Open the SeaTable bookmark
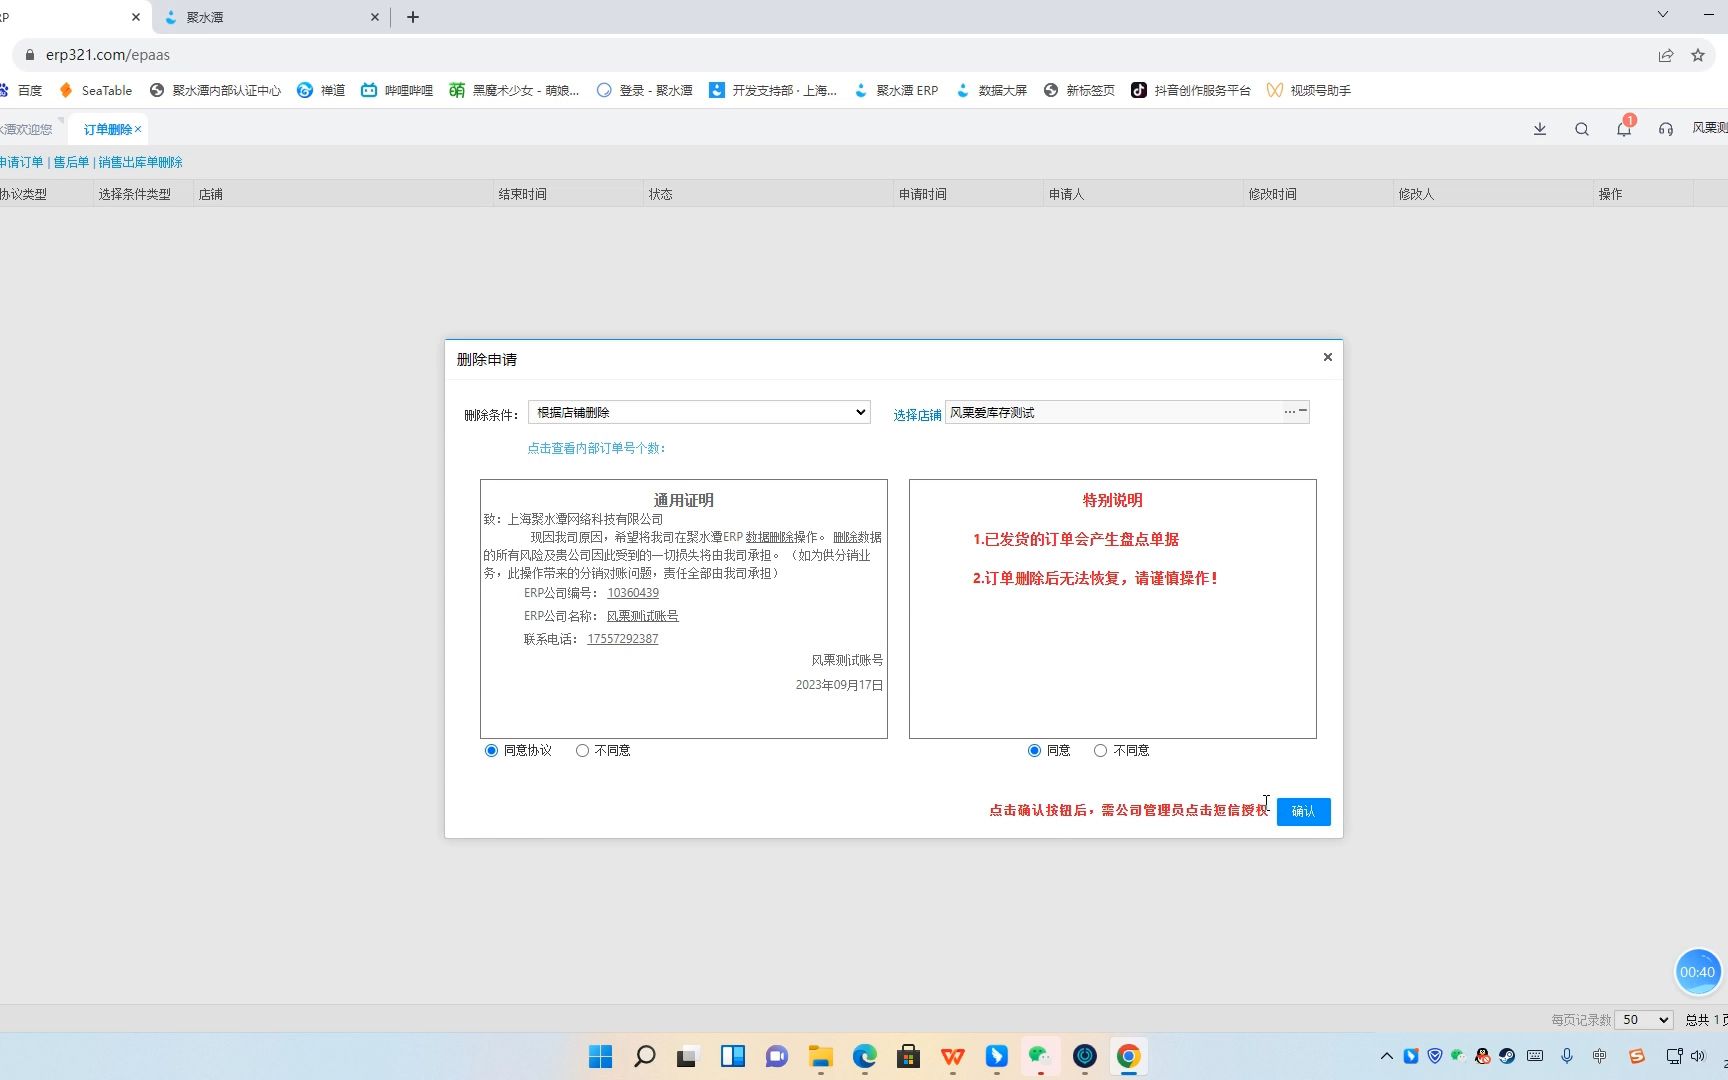The width and height of the screenshot is (1728, 1080). (96, 90)
